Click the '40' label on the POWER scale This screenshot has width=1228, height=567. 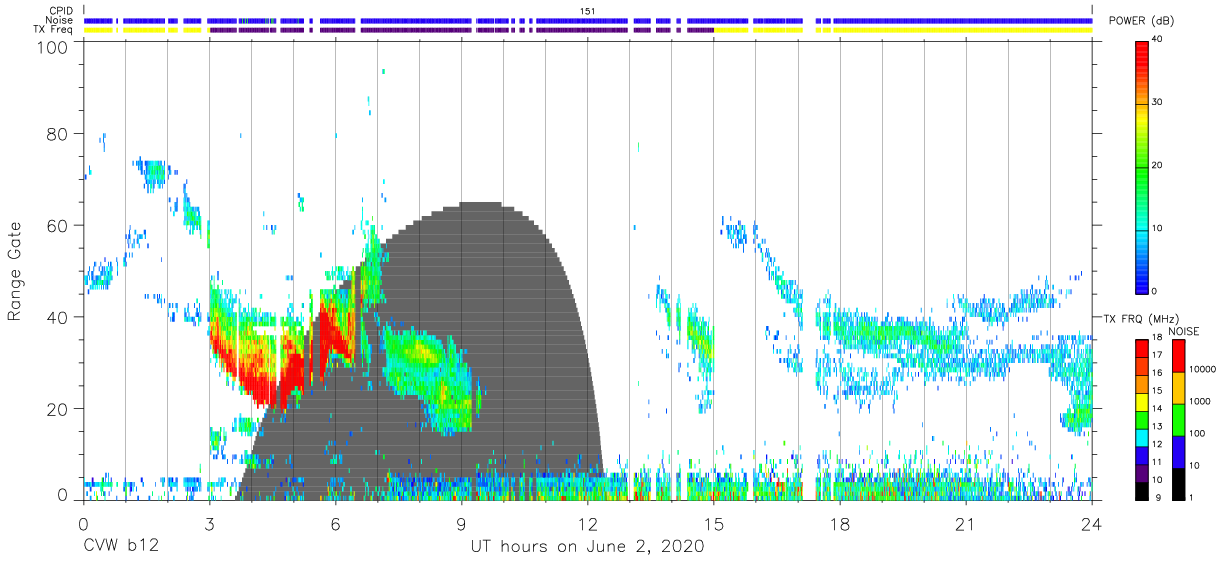click(1158, 40)
